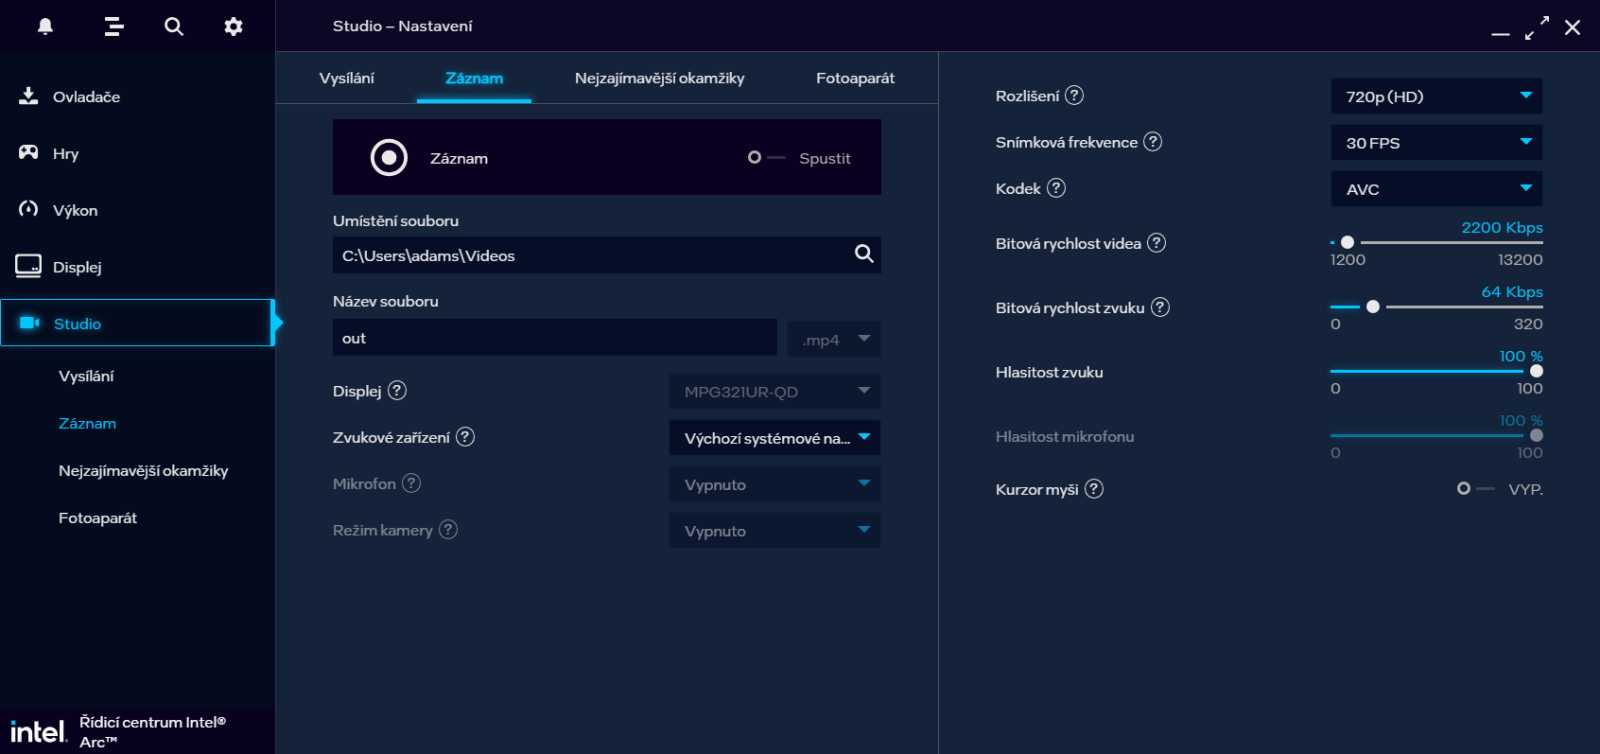
Task: Open Displej in the sidebar
Action: (x=137, y=267)
